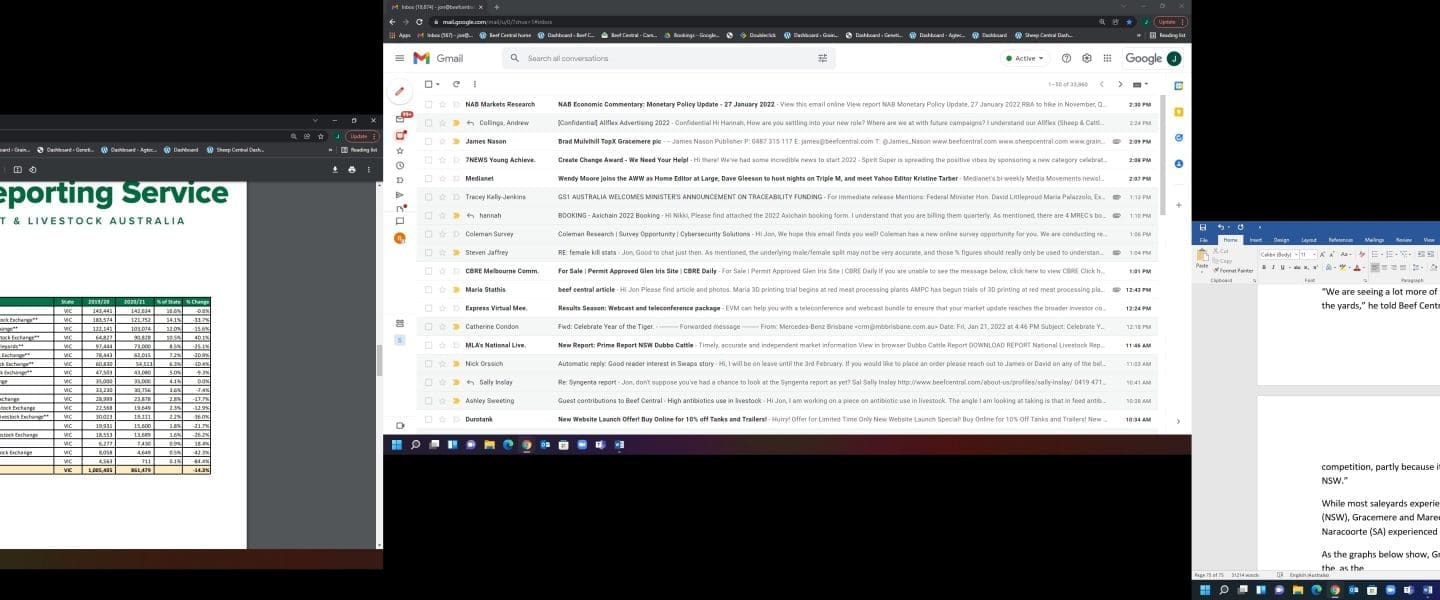Open Google Keep in Gmail side panel
1440x600 pixels.
coord(1179,111)
